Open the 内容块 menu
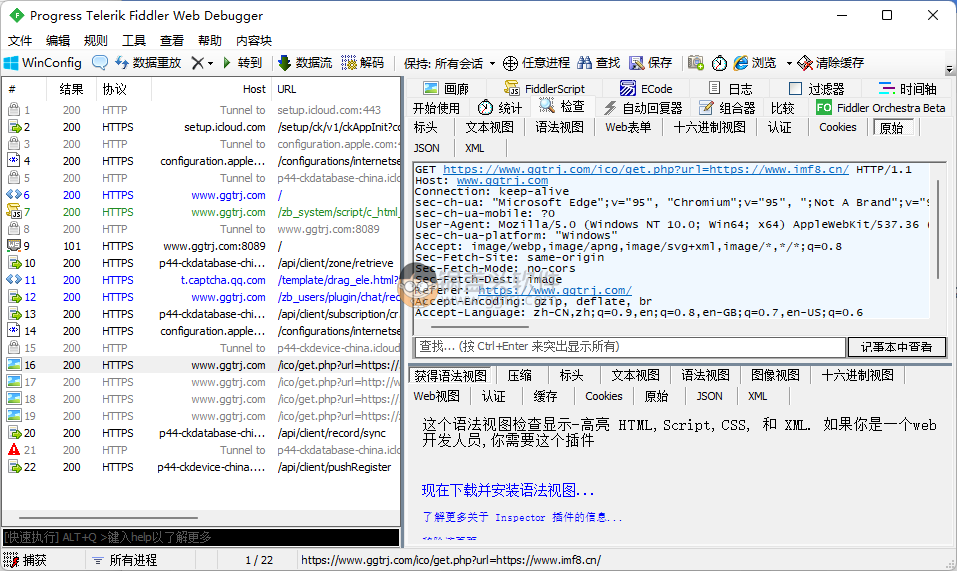 (254, 41)
